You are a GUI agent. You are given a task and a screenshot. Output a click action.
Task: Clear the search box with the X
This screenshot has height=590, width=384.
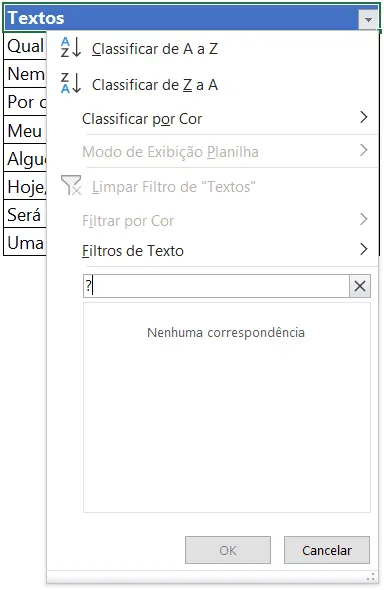[x=360, y=286]
